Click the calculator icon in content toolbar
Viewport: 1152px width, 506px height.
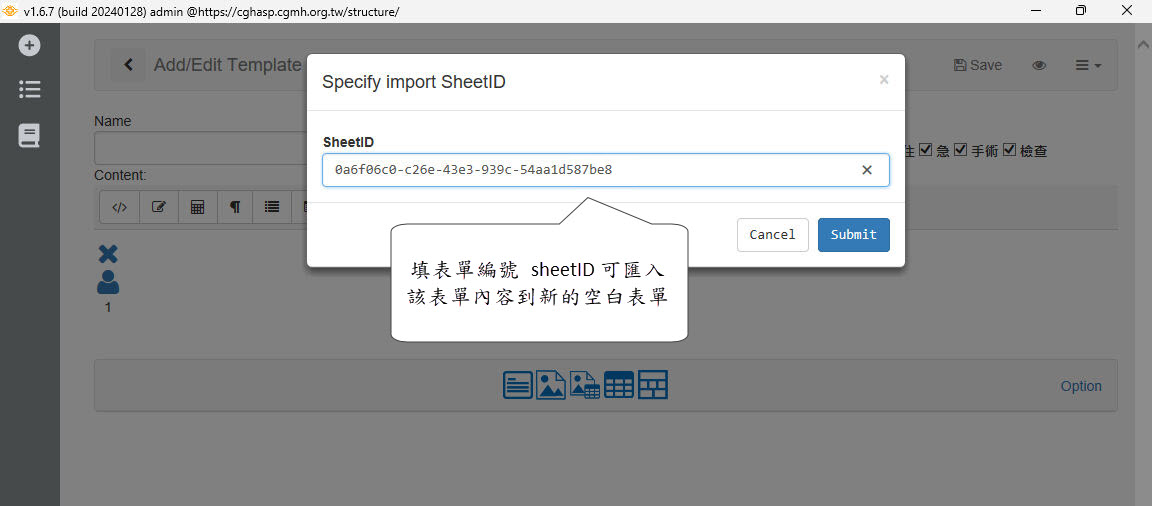point(197,207)
